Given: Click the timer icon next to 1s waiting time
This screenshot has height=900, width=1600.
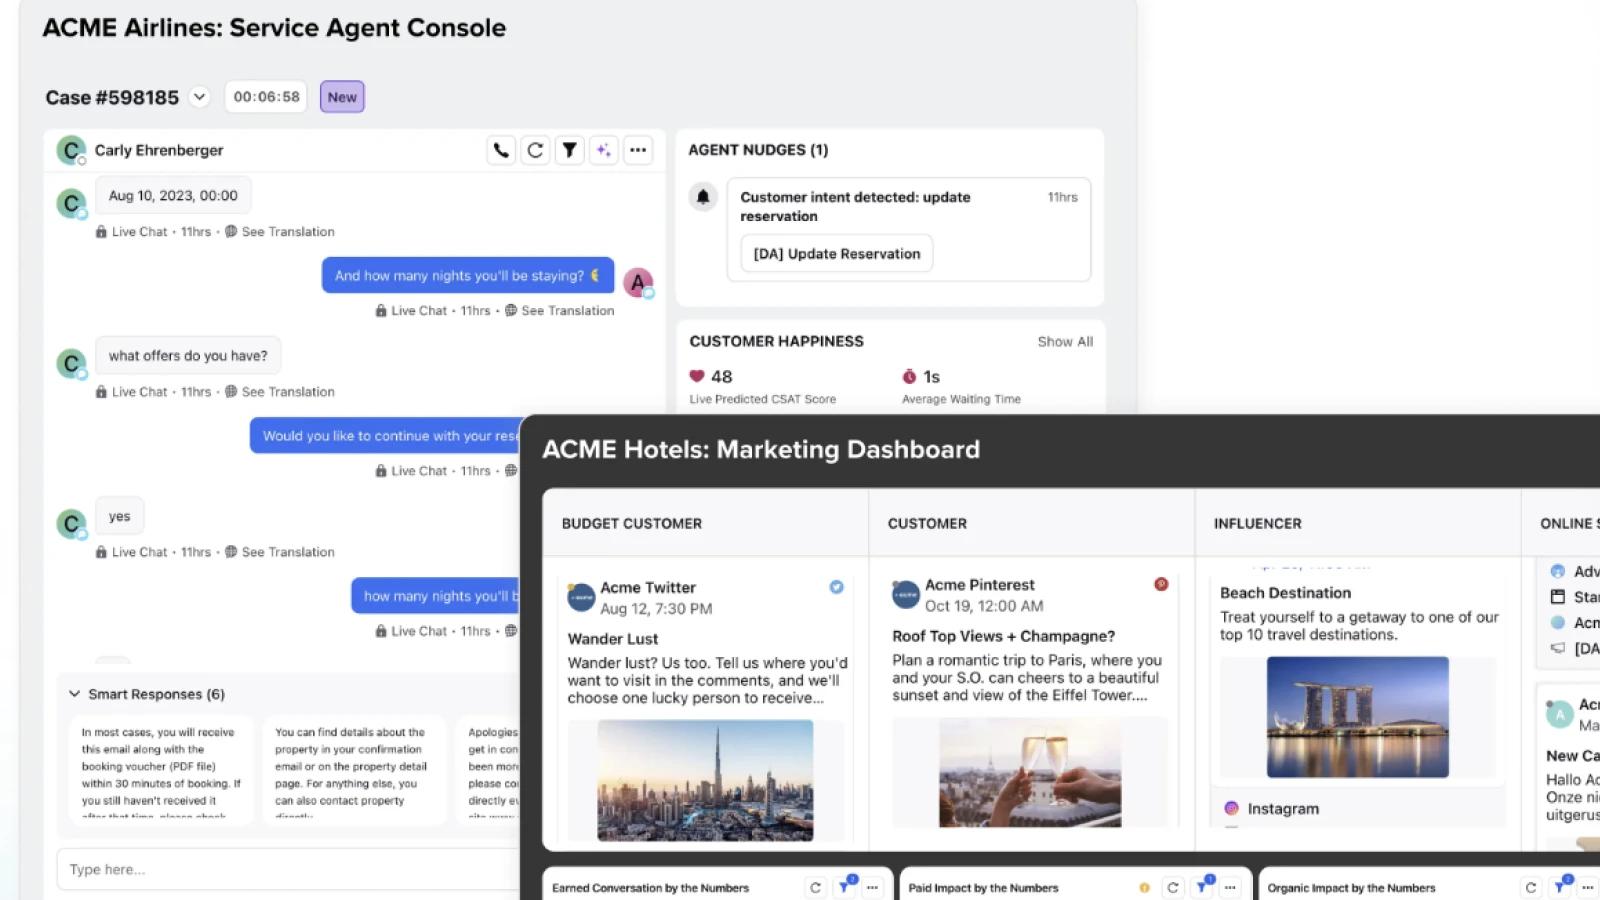Looking at the screenshot, I should click(x=909, y=376).
